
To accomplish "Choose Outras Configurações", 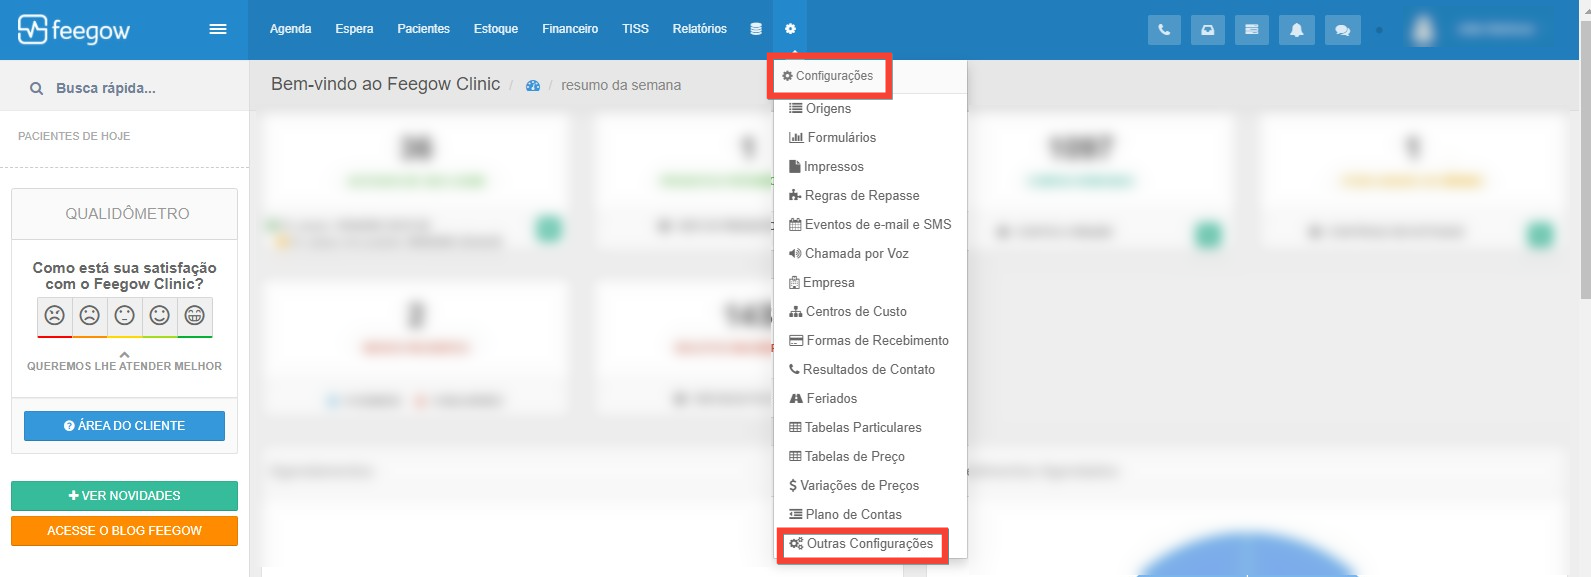I will [862, 544].
